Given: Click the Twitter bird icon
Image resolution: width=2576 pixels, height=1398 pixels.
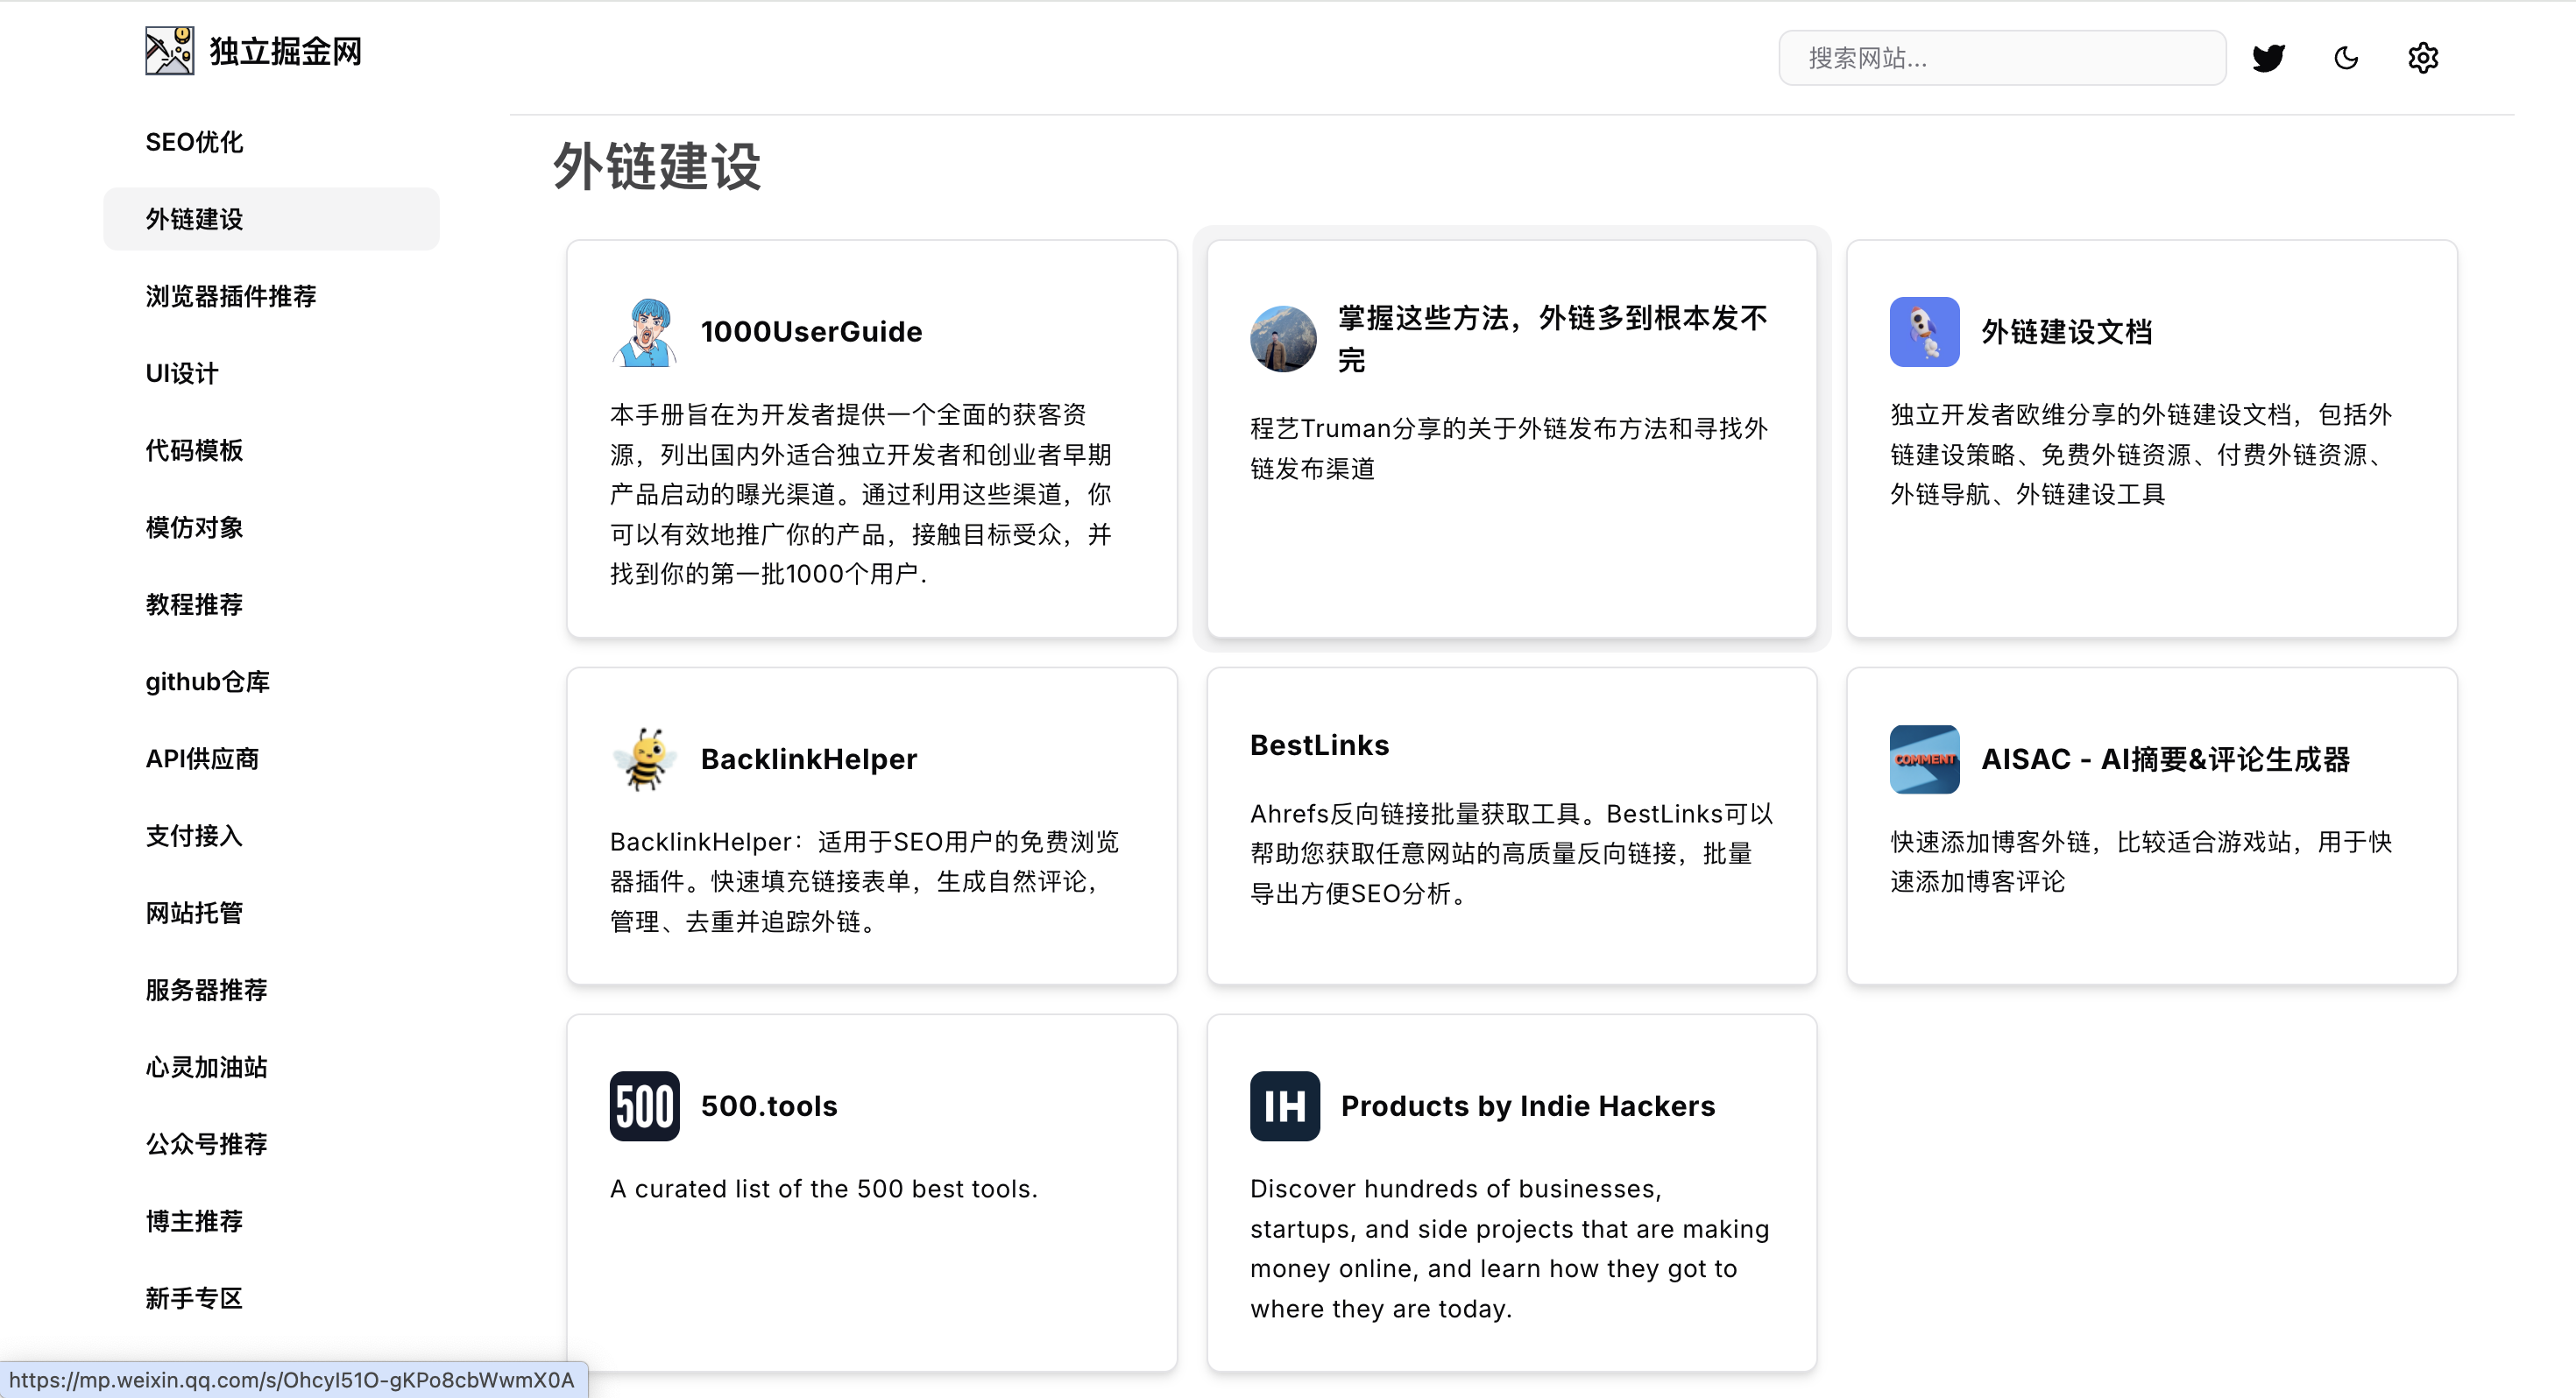Looking at the screenshot, I should [2268, 58].
